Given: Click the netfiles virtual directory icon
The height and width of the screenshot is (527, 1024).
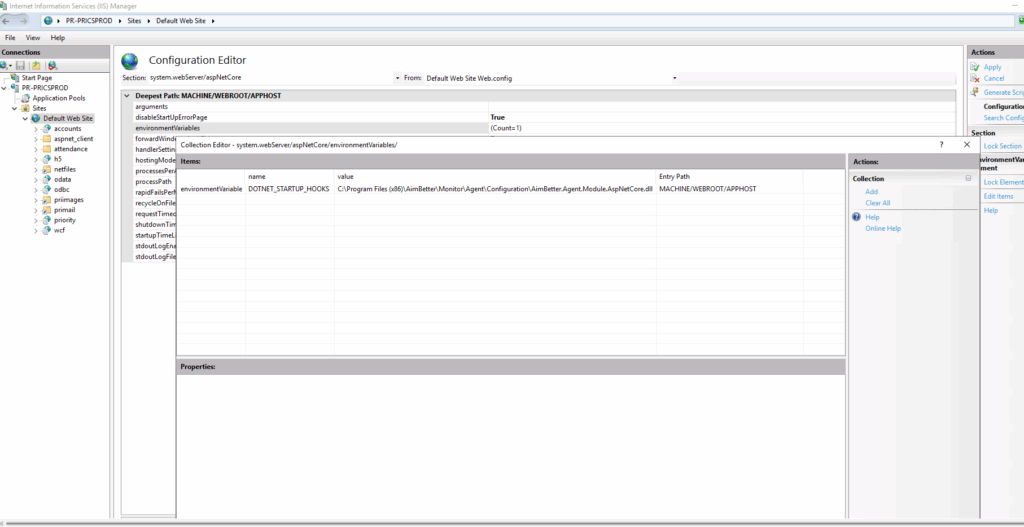Looking at the screenshot, I should click(x=46, y=169).
